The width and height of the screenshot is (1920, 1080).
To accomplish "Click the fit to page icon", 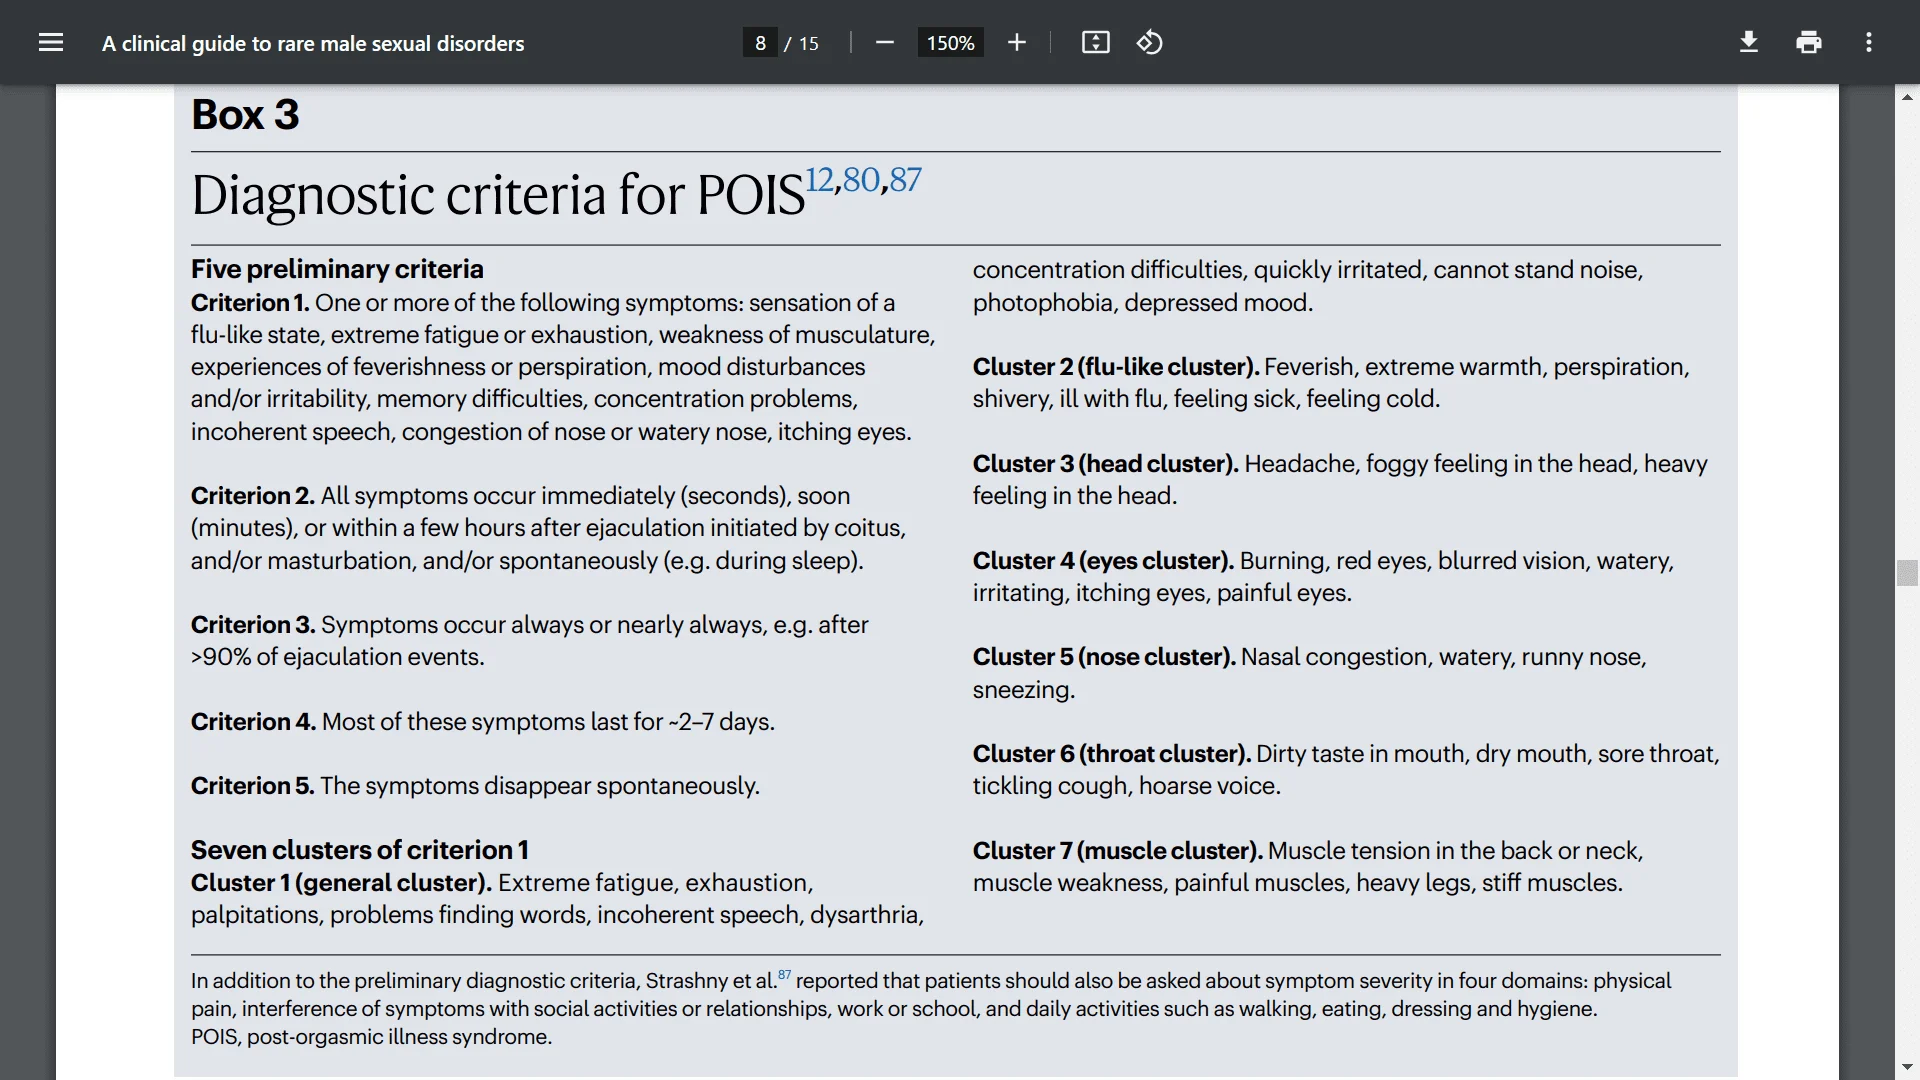I will click(1095, 43).
